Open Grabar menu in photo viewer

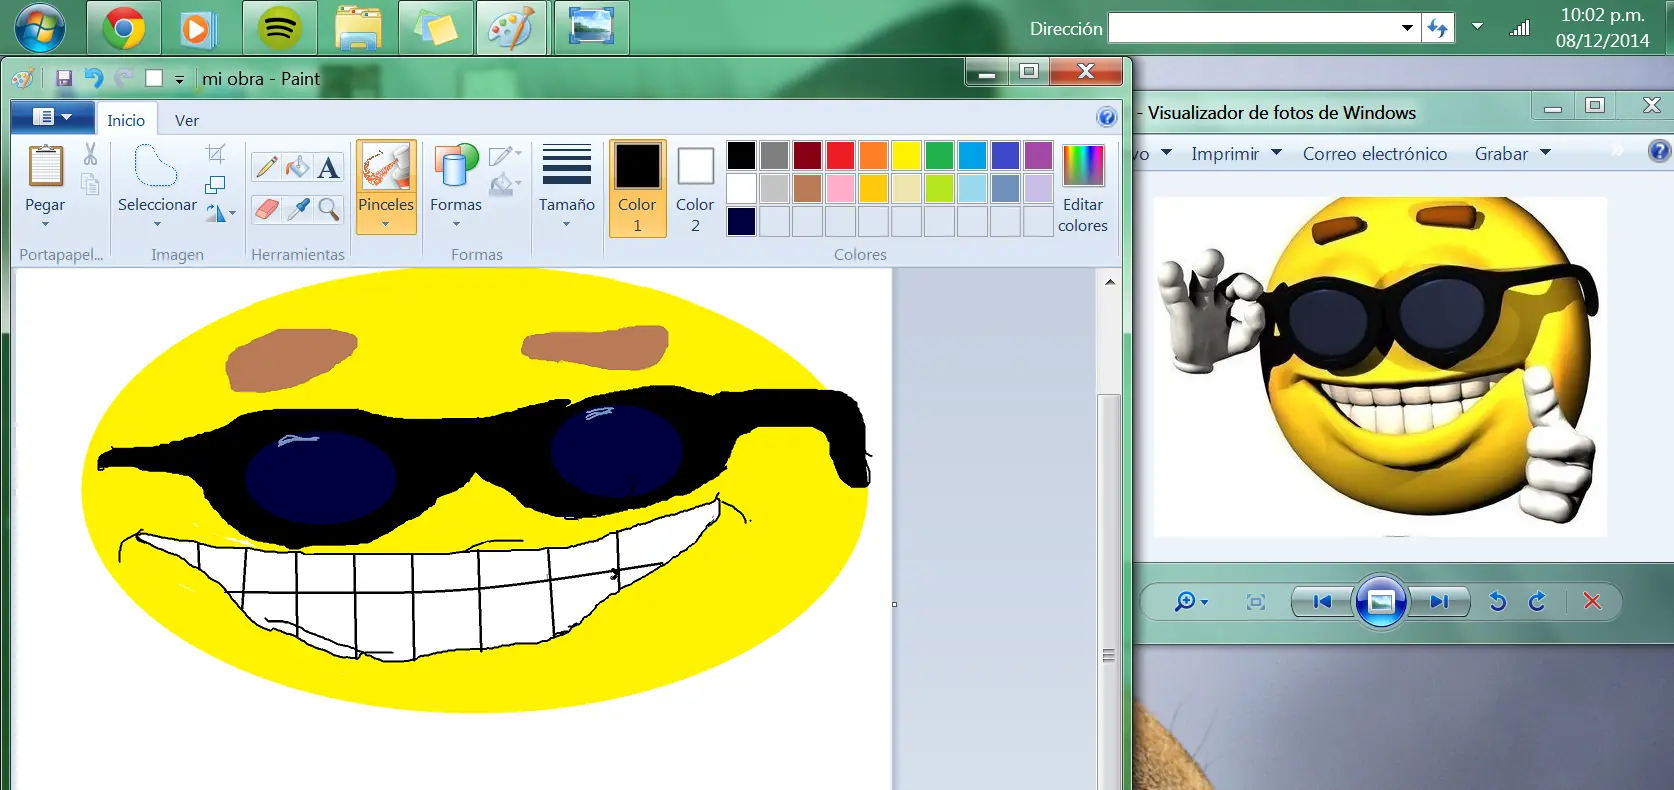(1512, 153)
